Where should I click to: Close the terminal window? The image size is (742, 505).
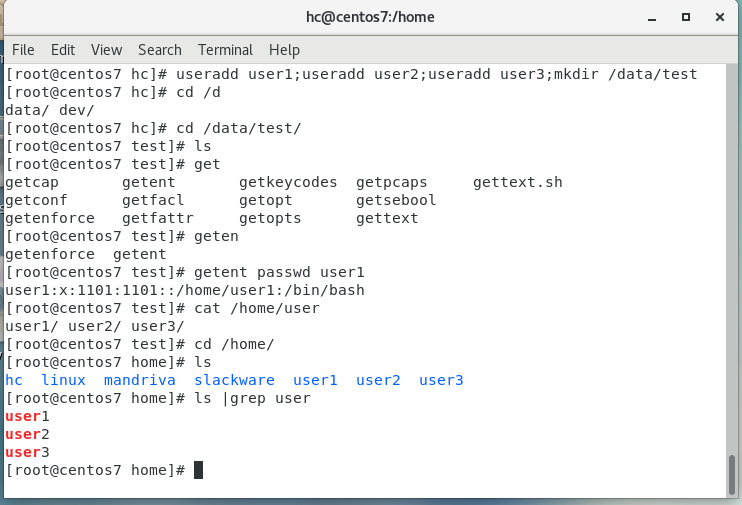click(718, 17)
